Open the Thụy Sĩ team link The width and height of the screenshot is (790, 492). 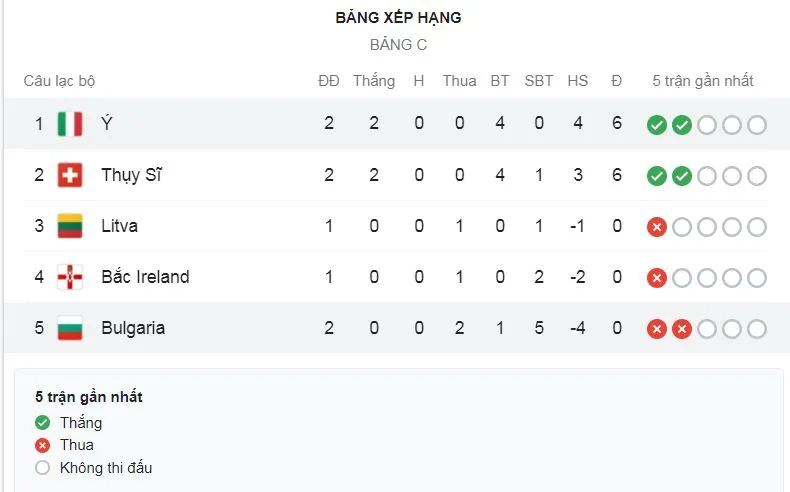click(x=131, y=175)
